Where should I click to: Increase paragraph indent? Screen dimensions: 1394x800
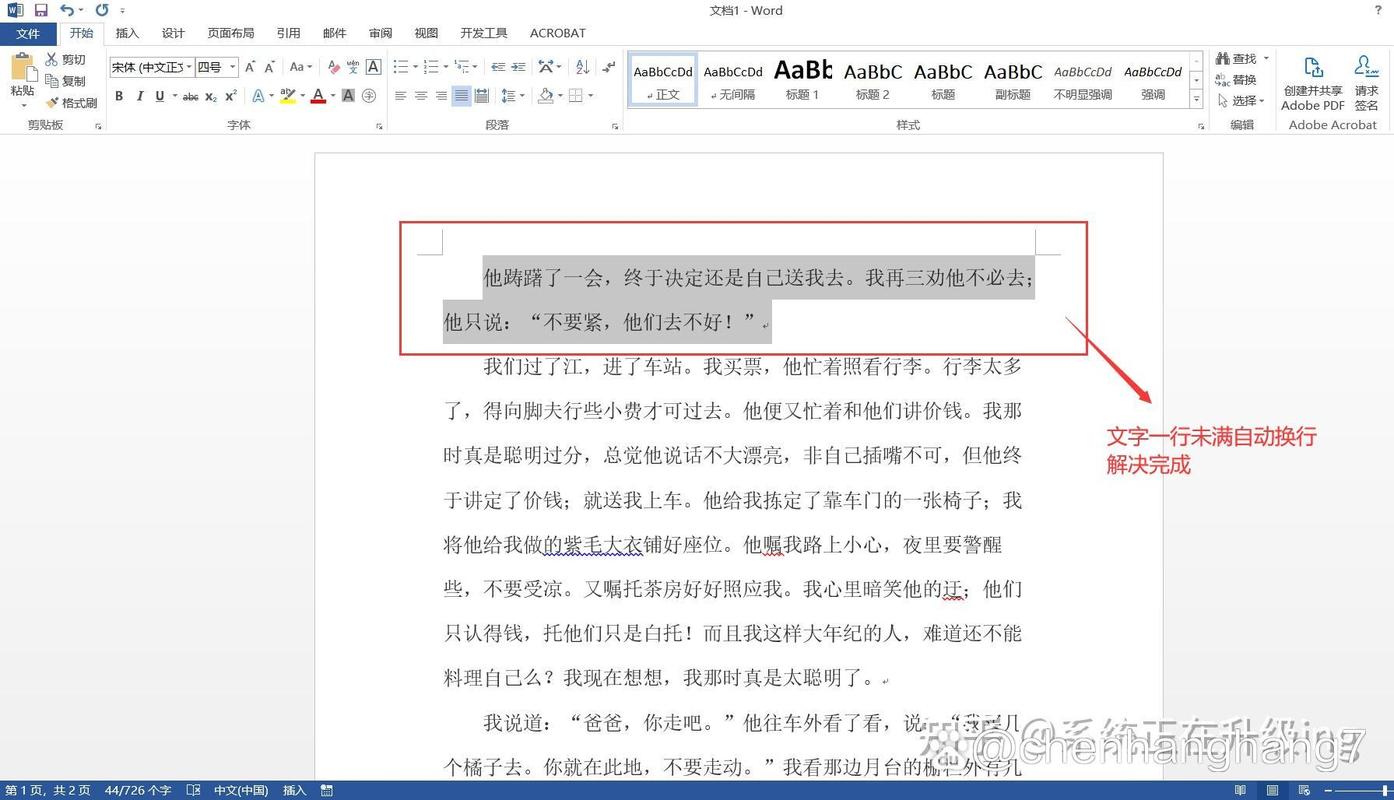pyautogui.click(x=518, y=67)
